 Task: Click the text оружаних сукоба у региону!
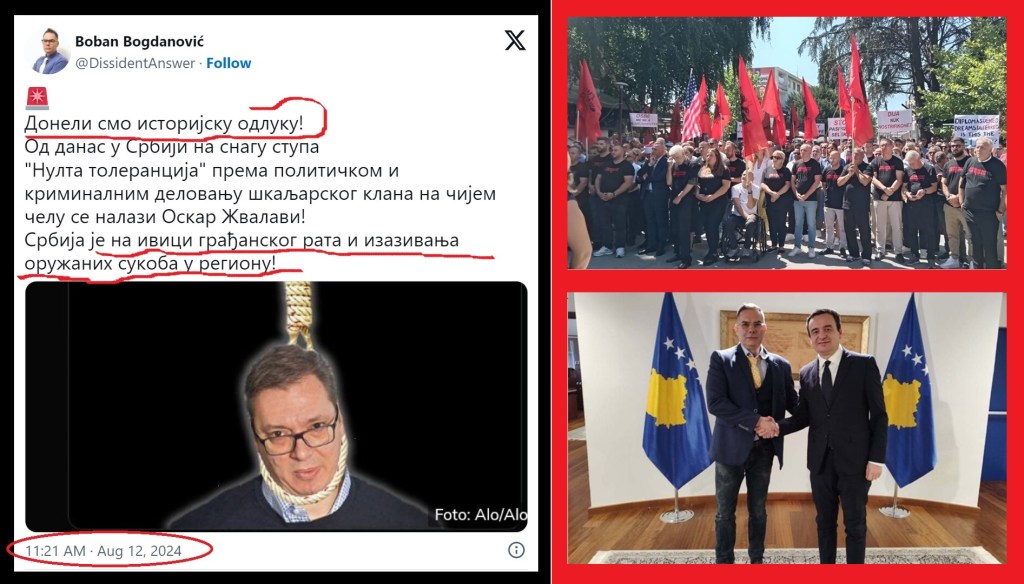point(150,263)
